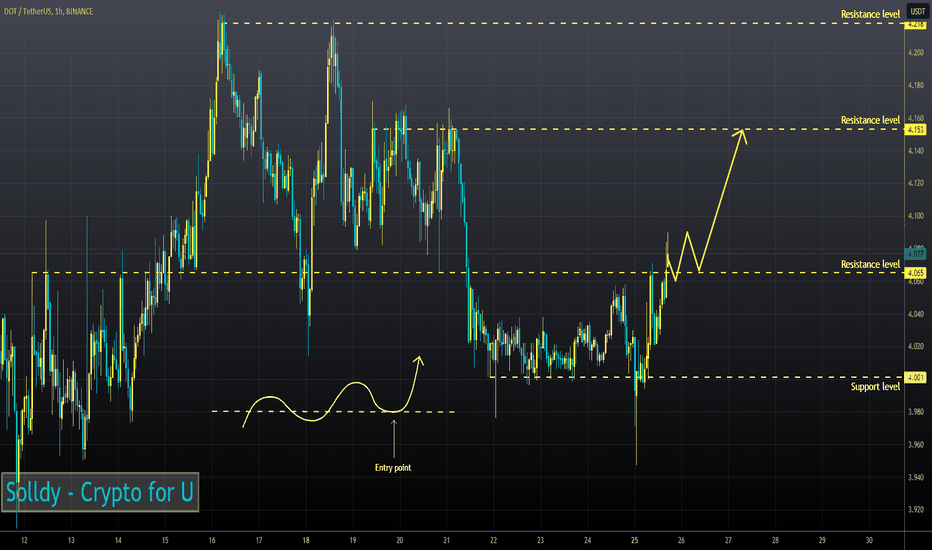
Task: Click date label 23 on time axis
Action: click(540, 540)
